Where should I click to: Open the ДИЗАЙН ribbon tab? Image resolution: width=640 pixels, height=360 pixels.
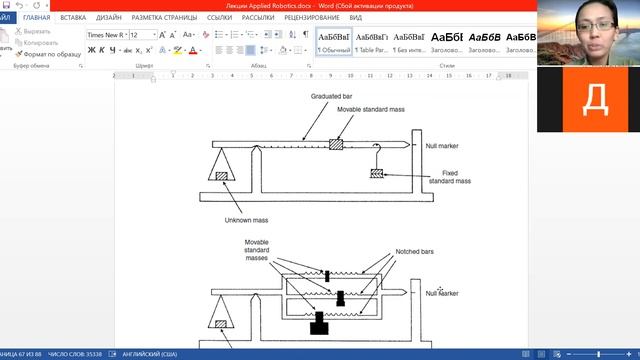click(x=109, y=18)
